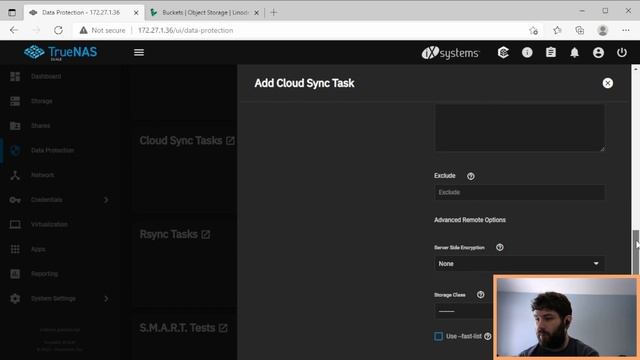Show help for Server Side Encryption
The height and width of the screenshot is (360, 640).
click(500, 247)
